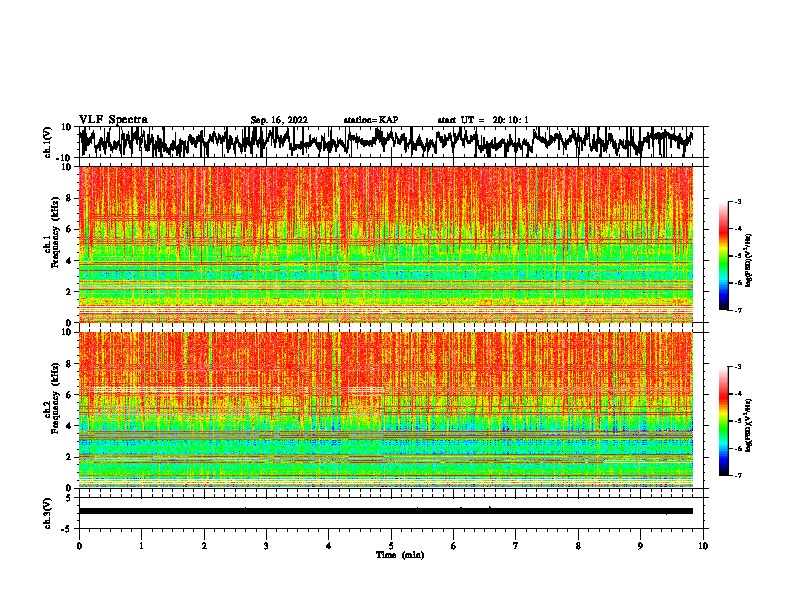Click the ch.2 color bar log(PSD) label
Image resolution: width=792 pixels, height=612 pixels.
point(748,426)
